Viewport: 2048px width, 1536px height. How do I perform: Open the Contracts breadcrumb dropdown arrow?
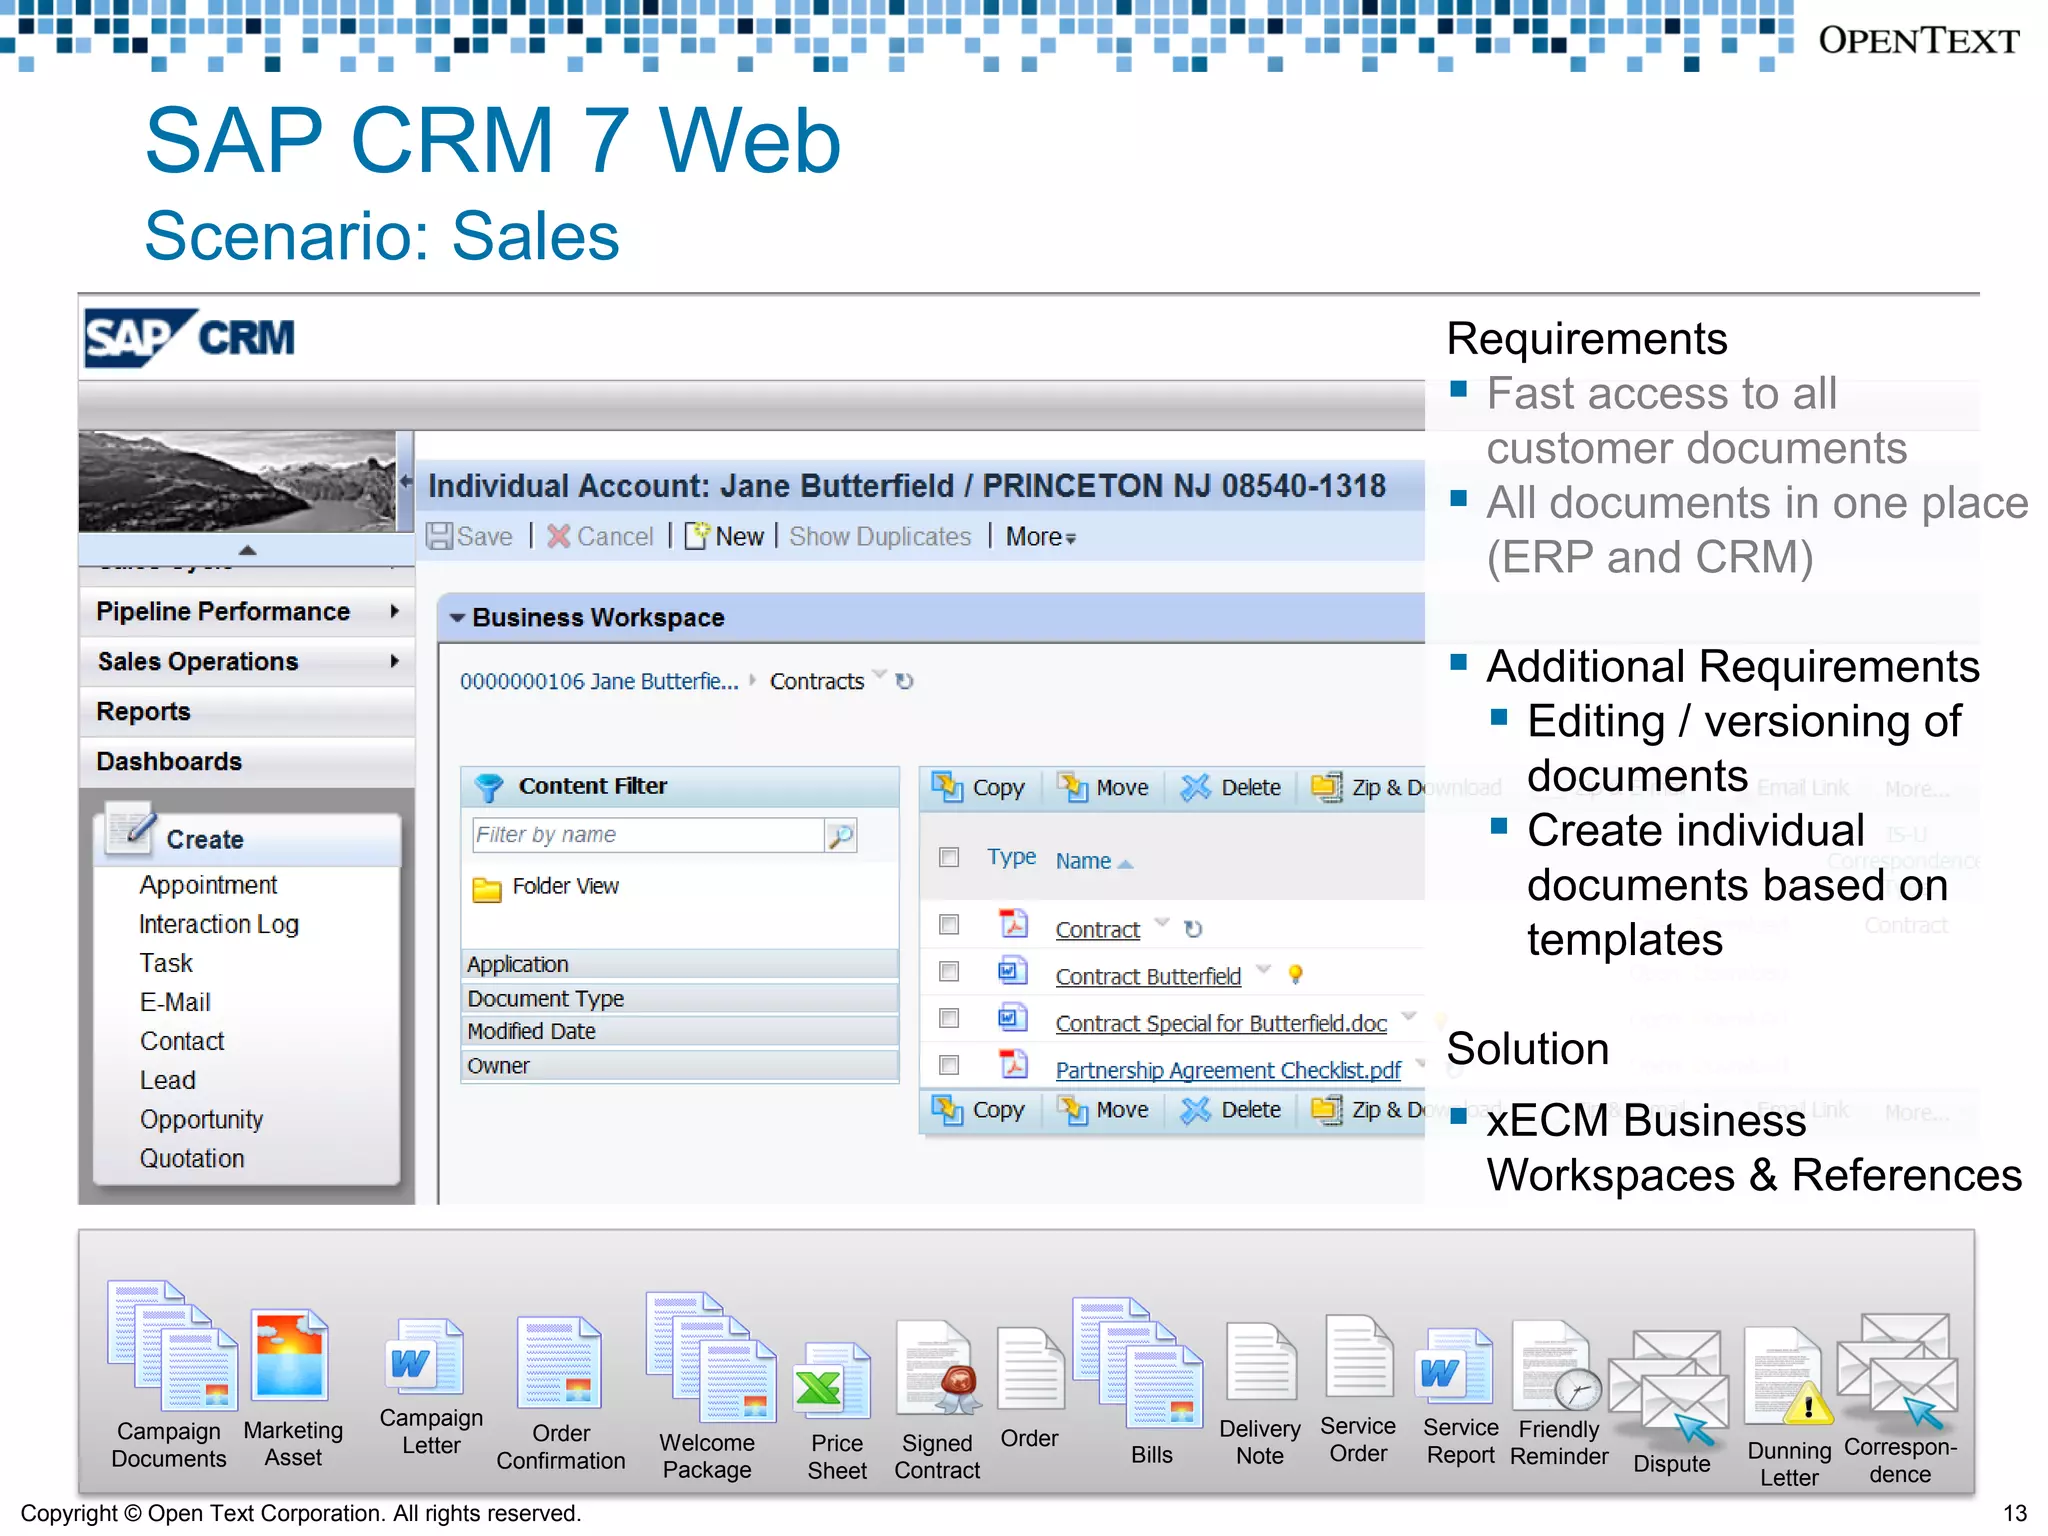[x=879, y=674]
